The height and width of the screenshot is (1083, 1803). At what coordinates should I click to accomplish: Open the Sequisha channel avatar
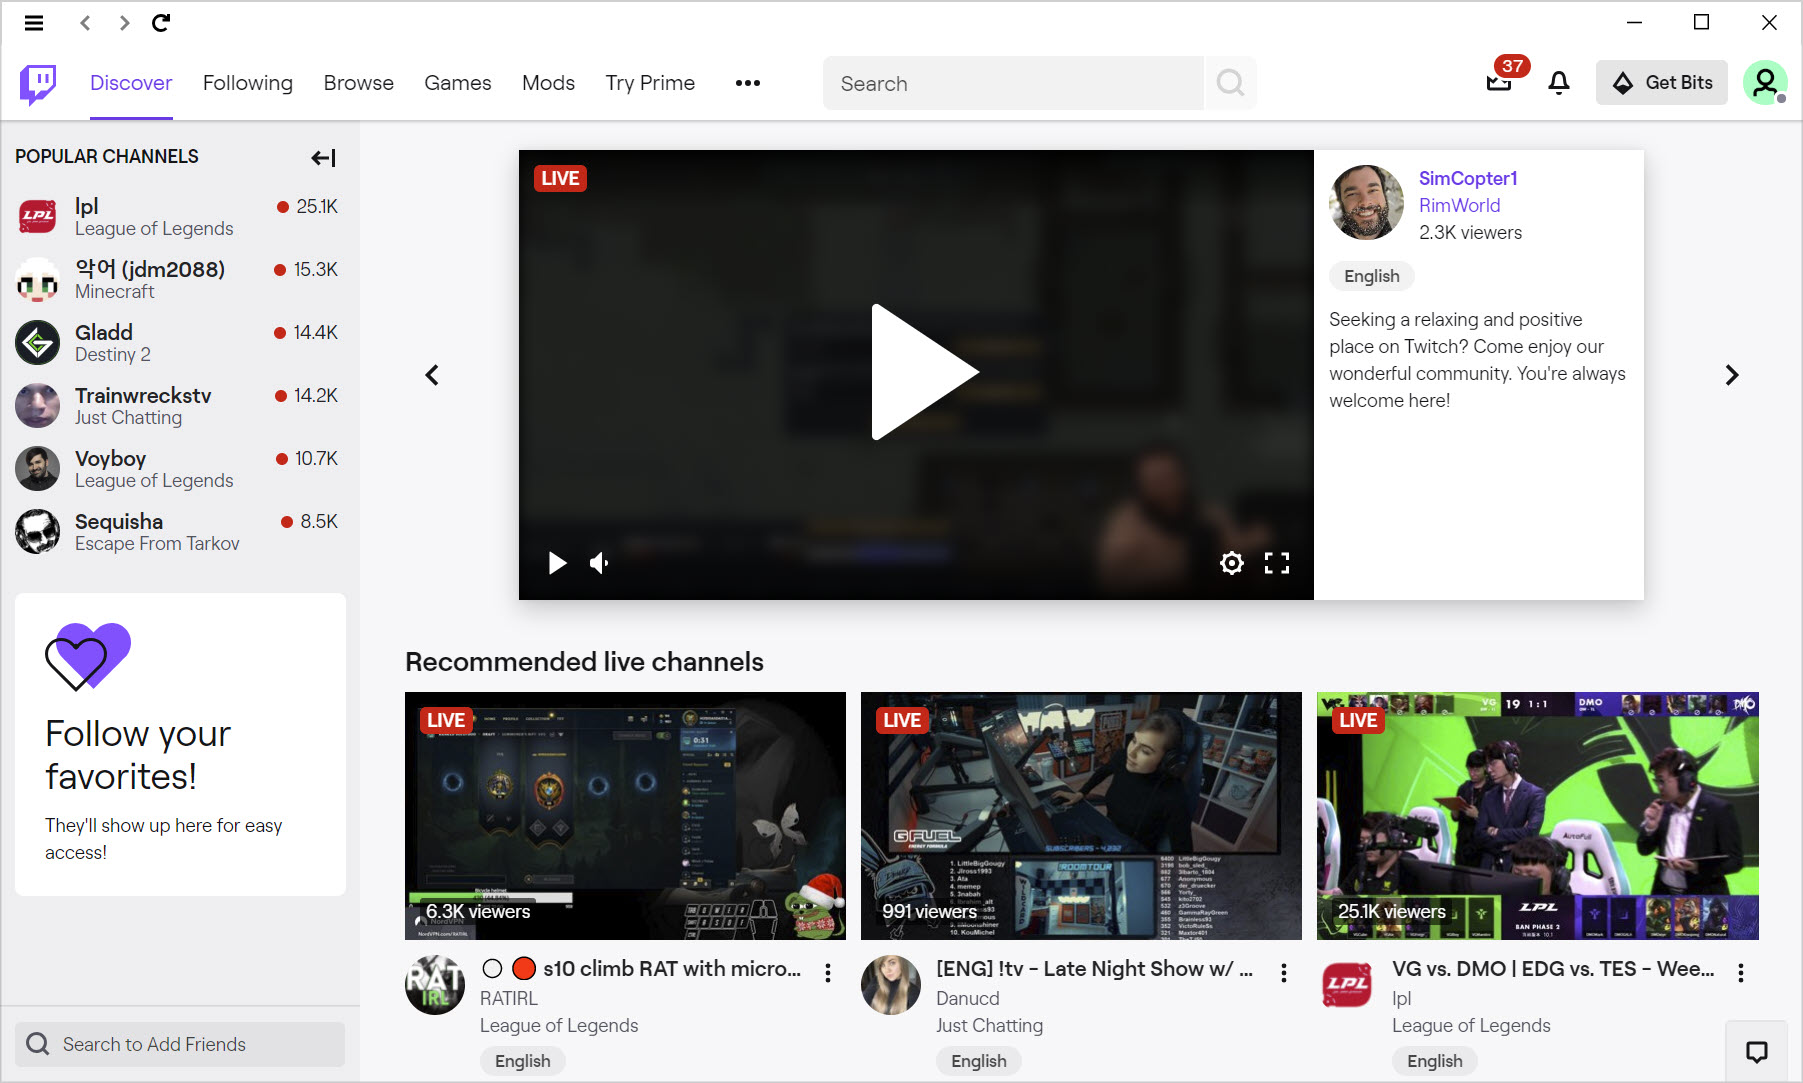[38, 532]
